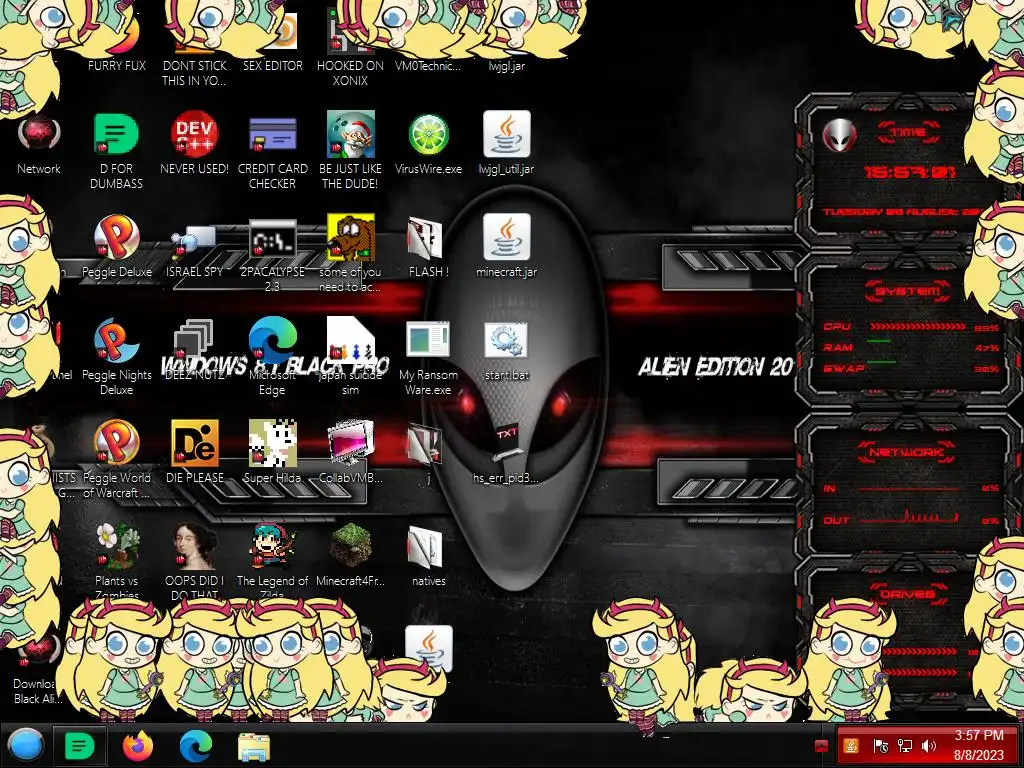Open lwjgl_util.jar Java file
The height and width of the screenshot is (768, 1024).
click(506, 134)
